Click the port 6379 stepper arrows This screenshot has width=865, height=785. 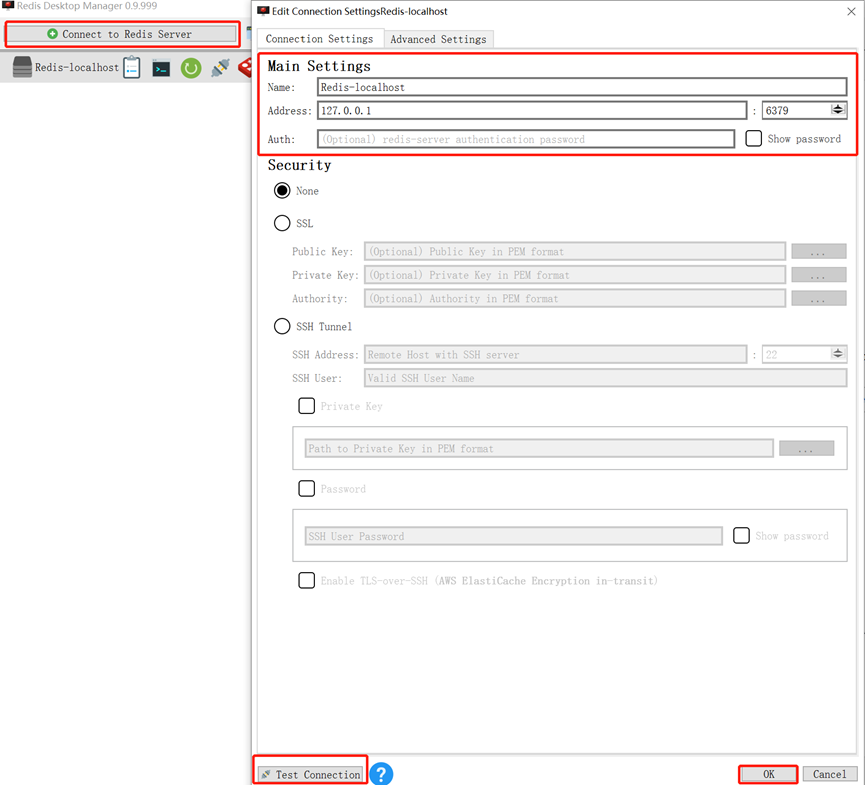point(838,109)
